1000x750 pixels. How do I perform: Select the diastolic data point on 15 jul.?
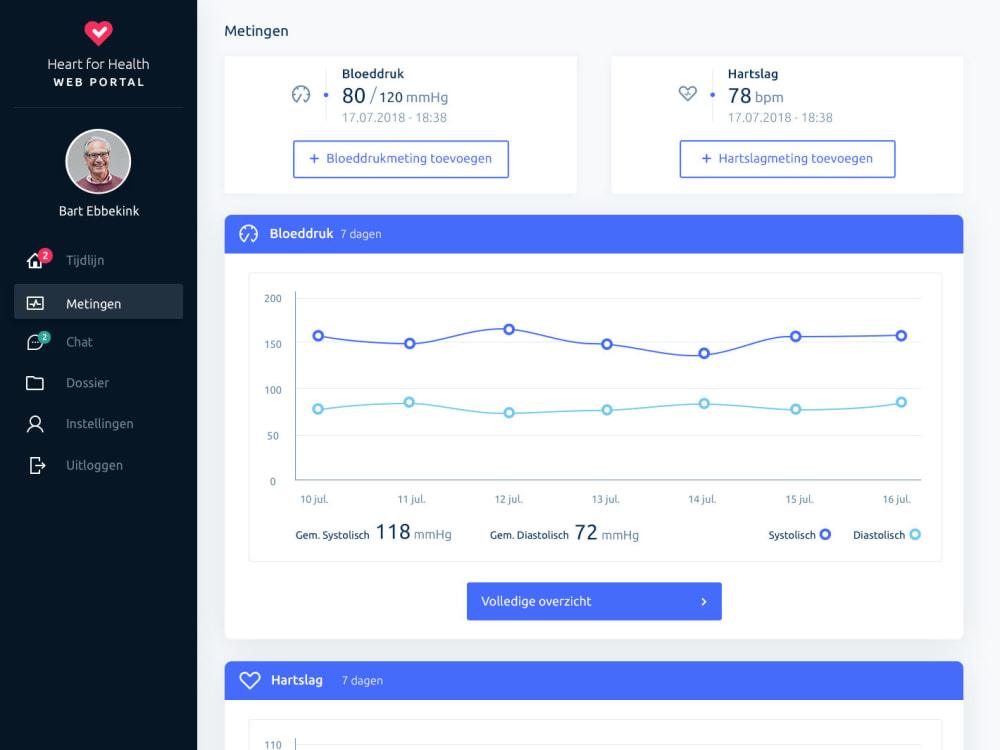[x=796, y=409]
